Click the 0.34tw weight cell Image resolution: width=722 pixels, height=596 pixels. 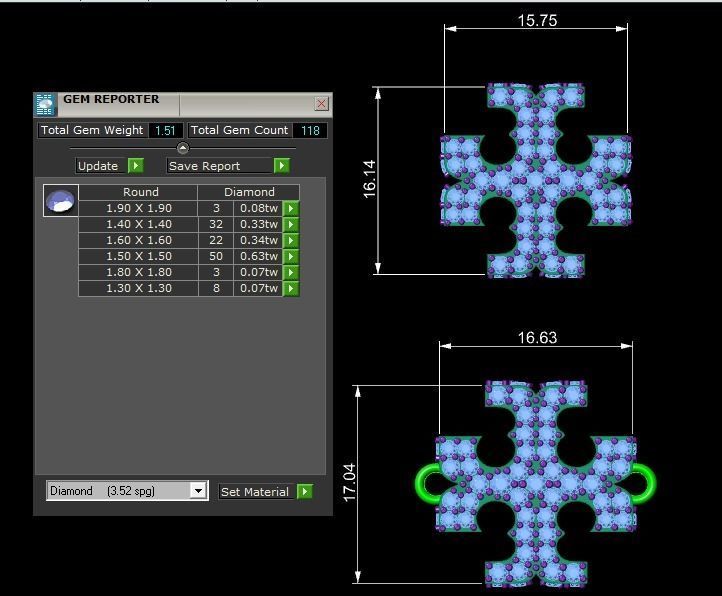coord(258,240)
